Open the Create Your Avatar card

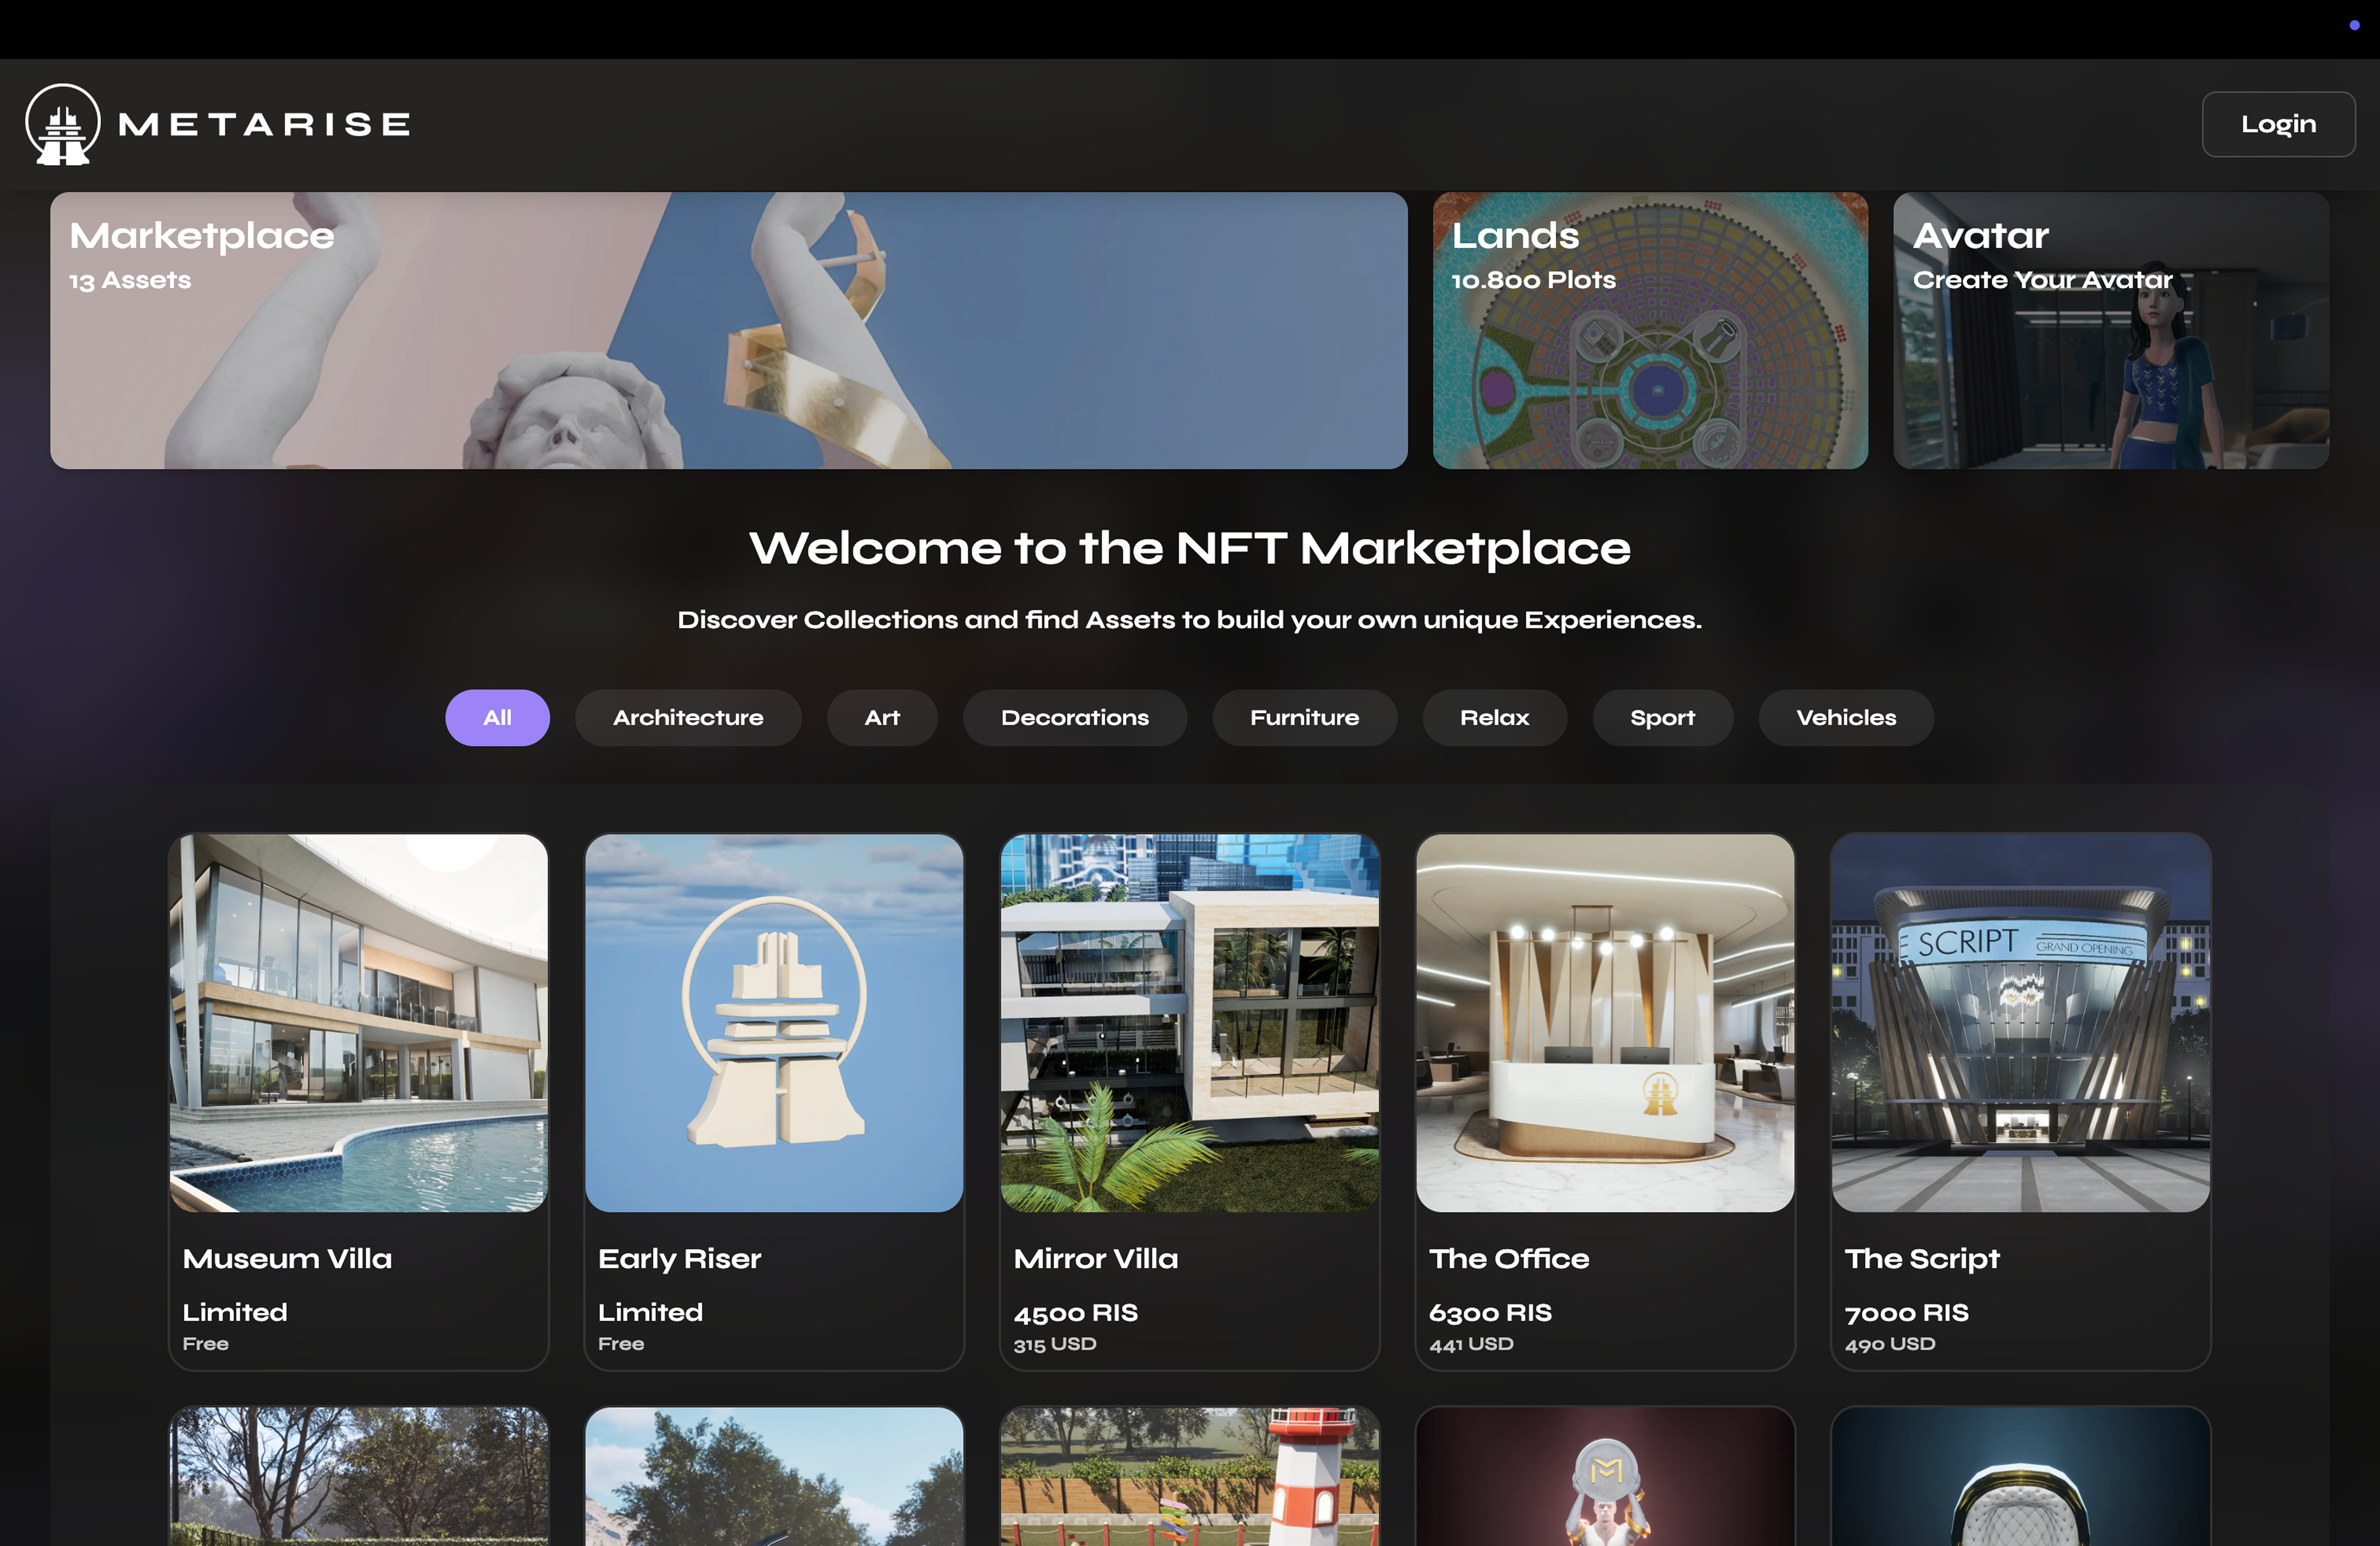(2111, 330)
